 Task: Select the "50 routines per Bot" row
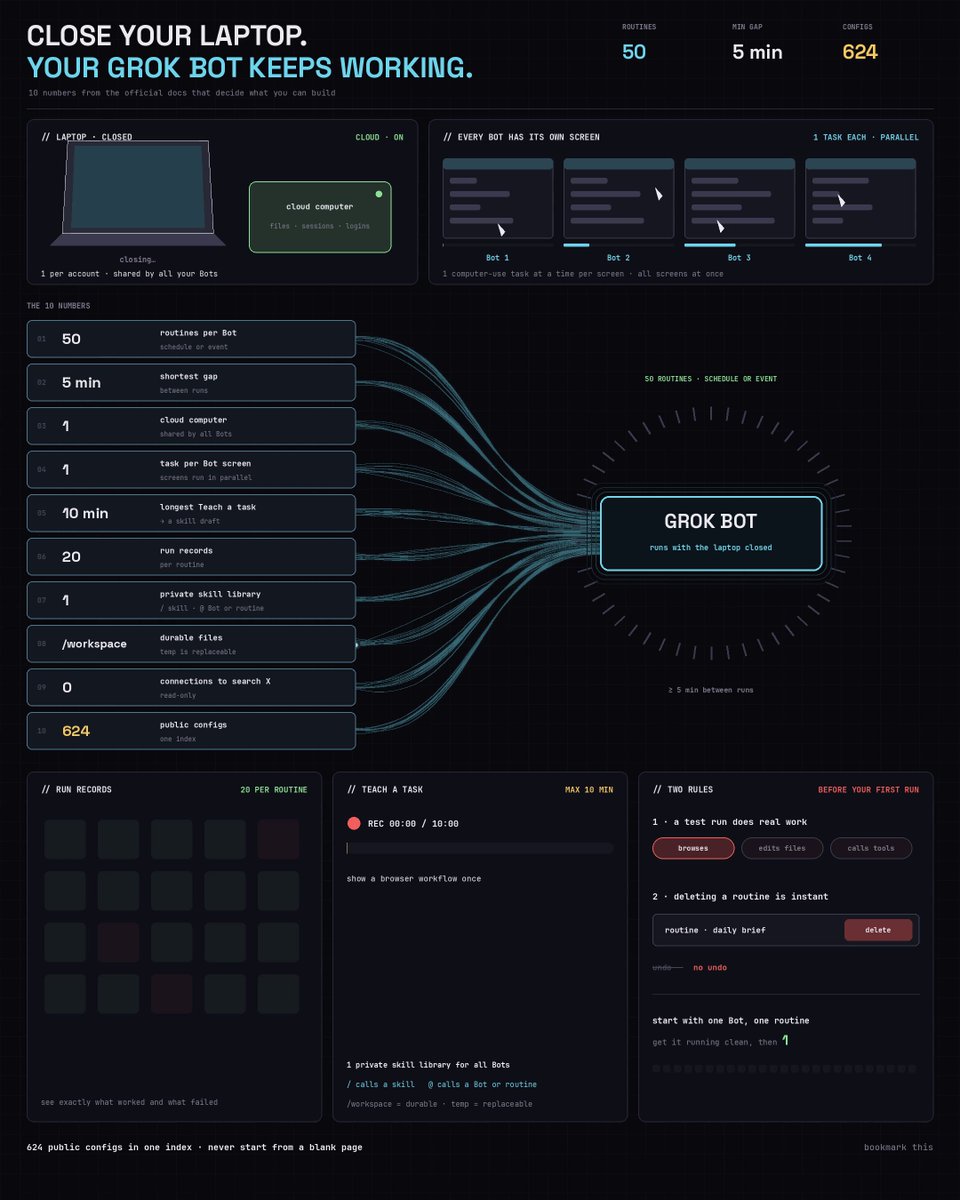click(x=191, y=339)
